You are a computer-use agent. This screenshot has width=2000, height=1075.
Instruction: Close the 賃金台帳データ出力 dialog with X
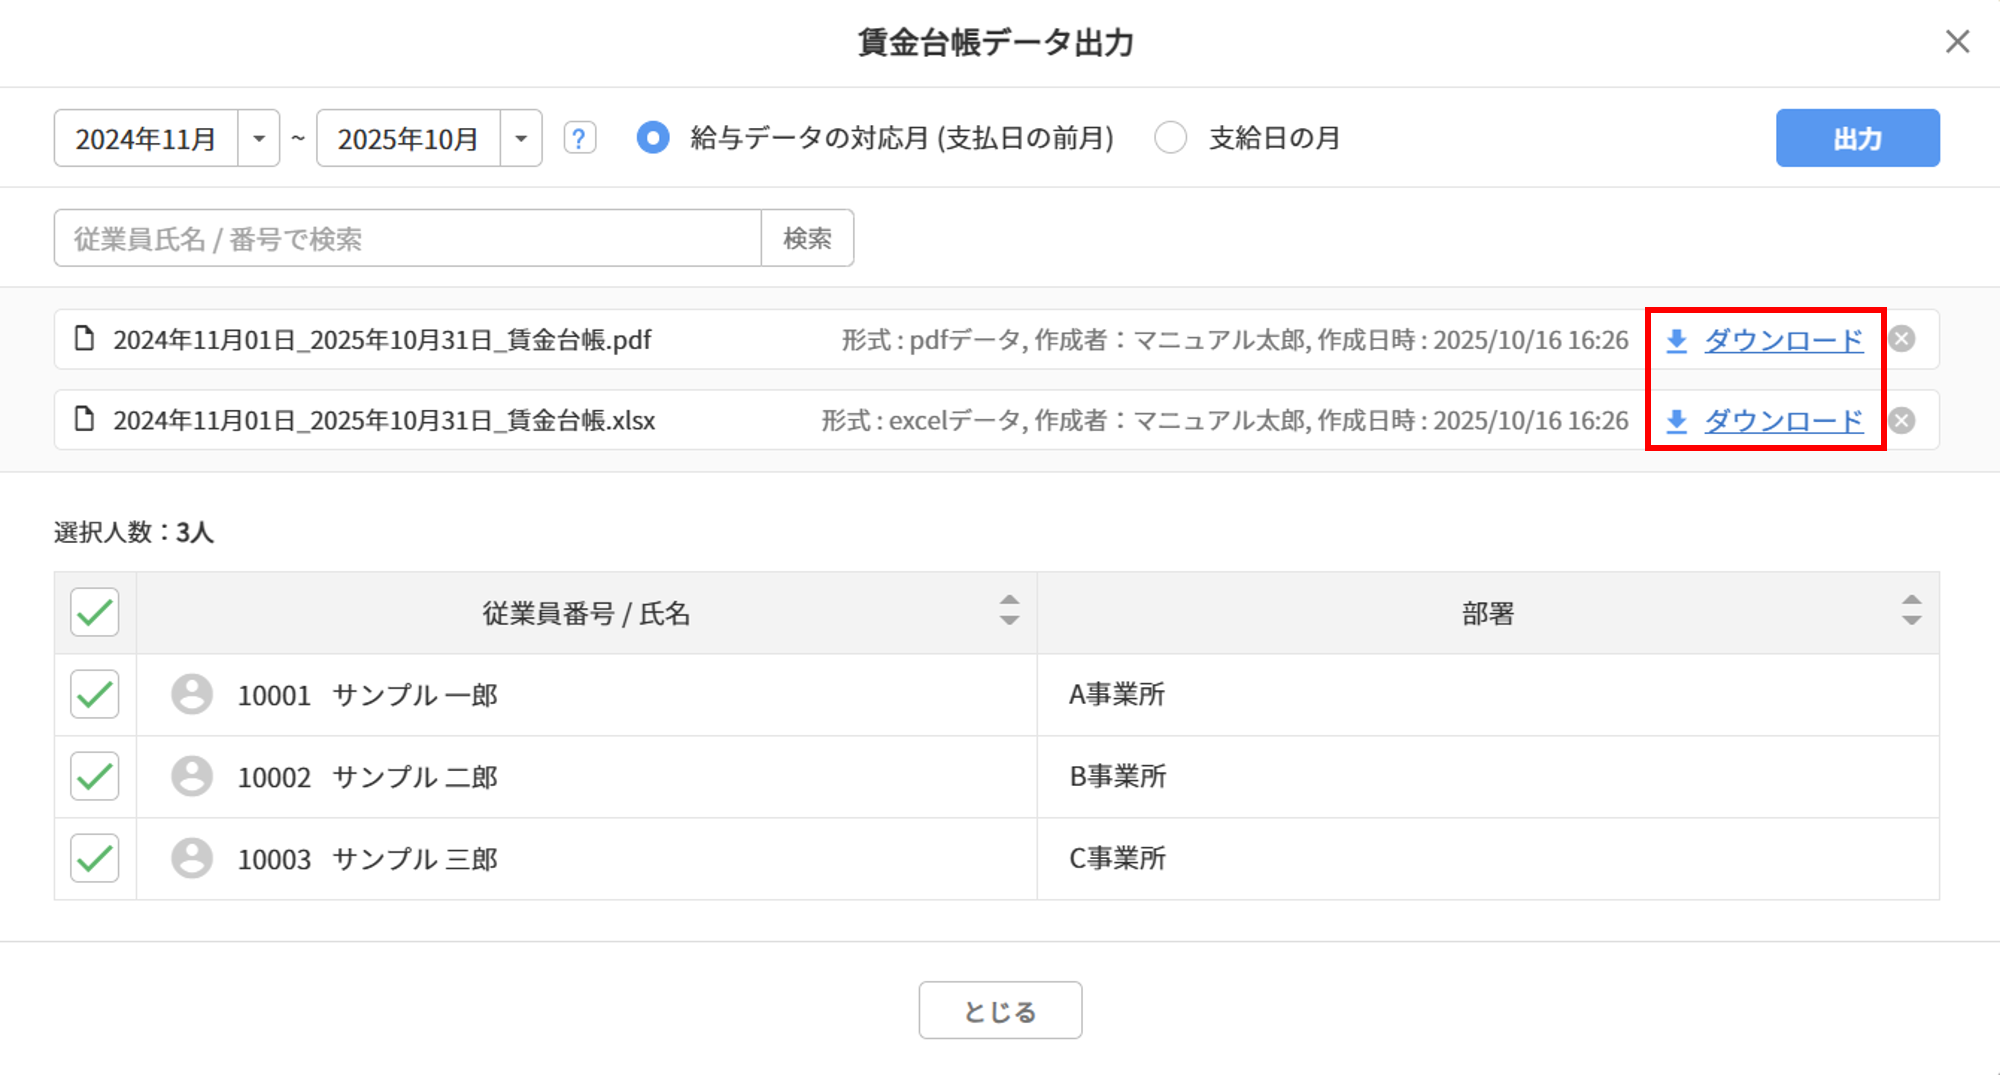[x=1957, y=42]
